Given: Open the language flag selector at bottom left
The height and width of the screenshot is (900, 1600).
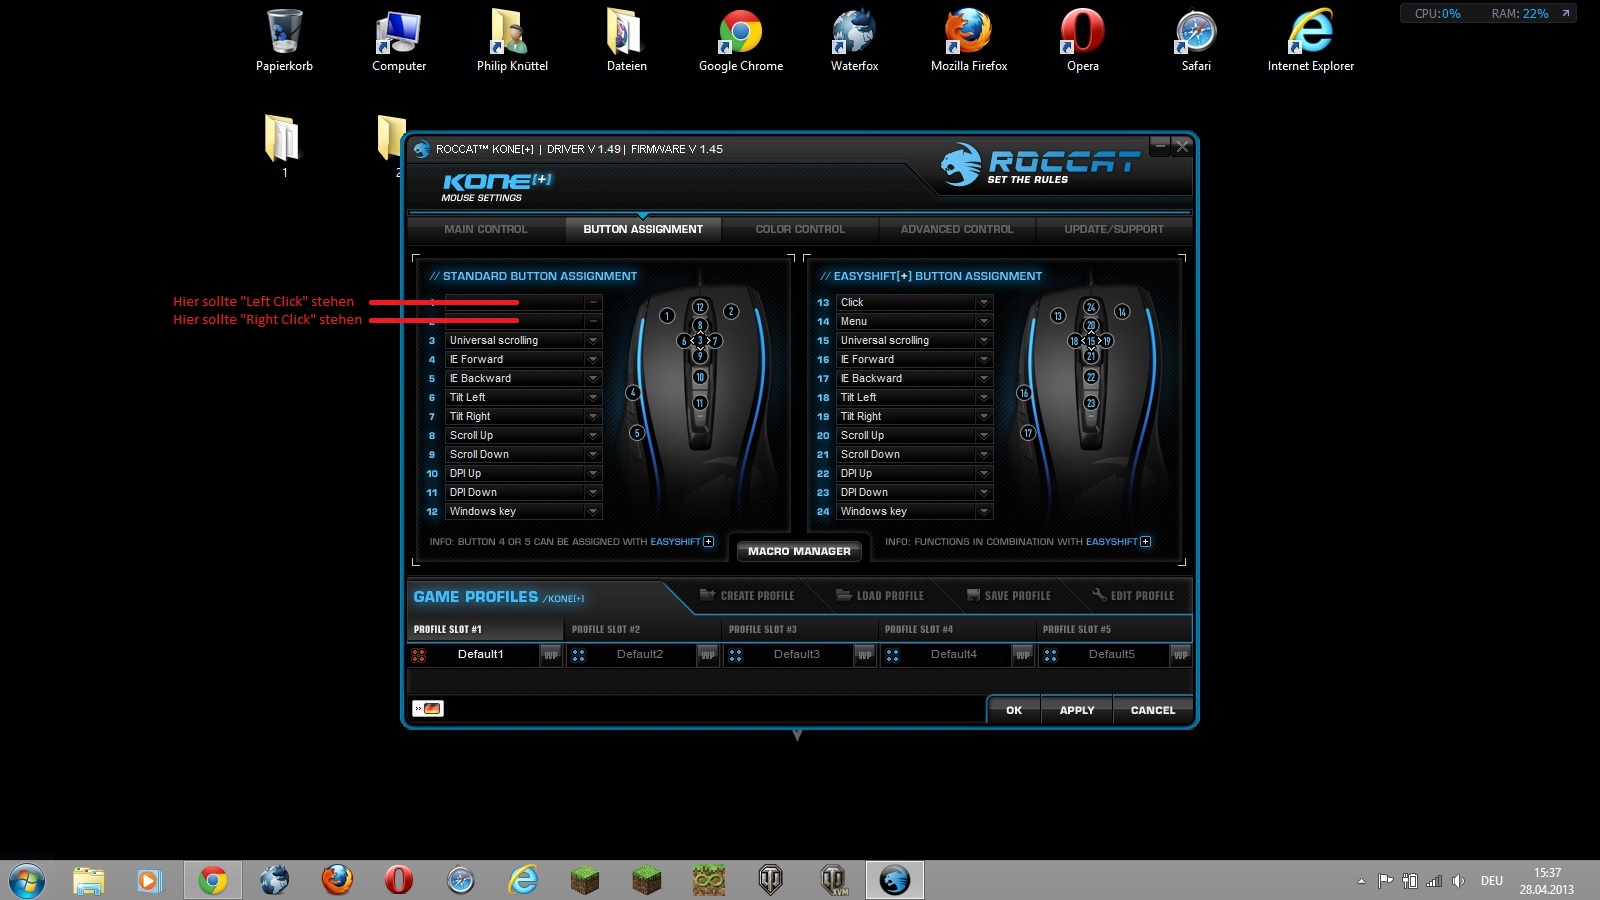Looking at the screenshot, I should pos(428,708).
